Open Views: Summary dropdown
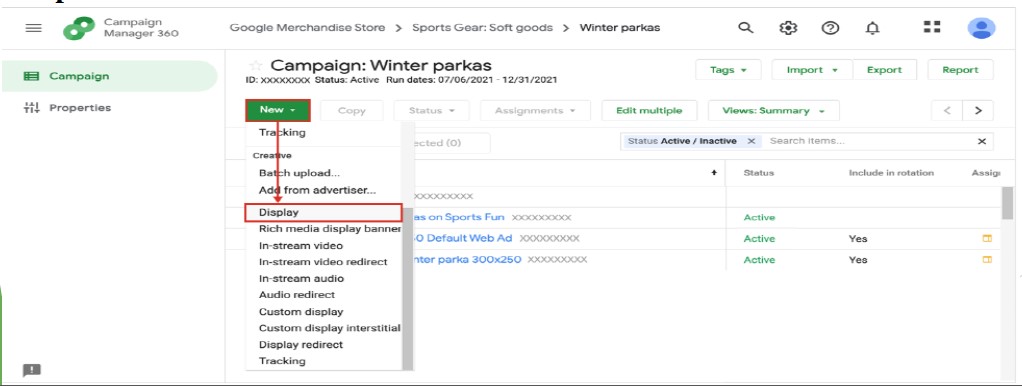The image size is (1022, 386). [774, 111]
